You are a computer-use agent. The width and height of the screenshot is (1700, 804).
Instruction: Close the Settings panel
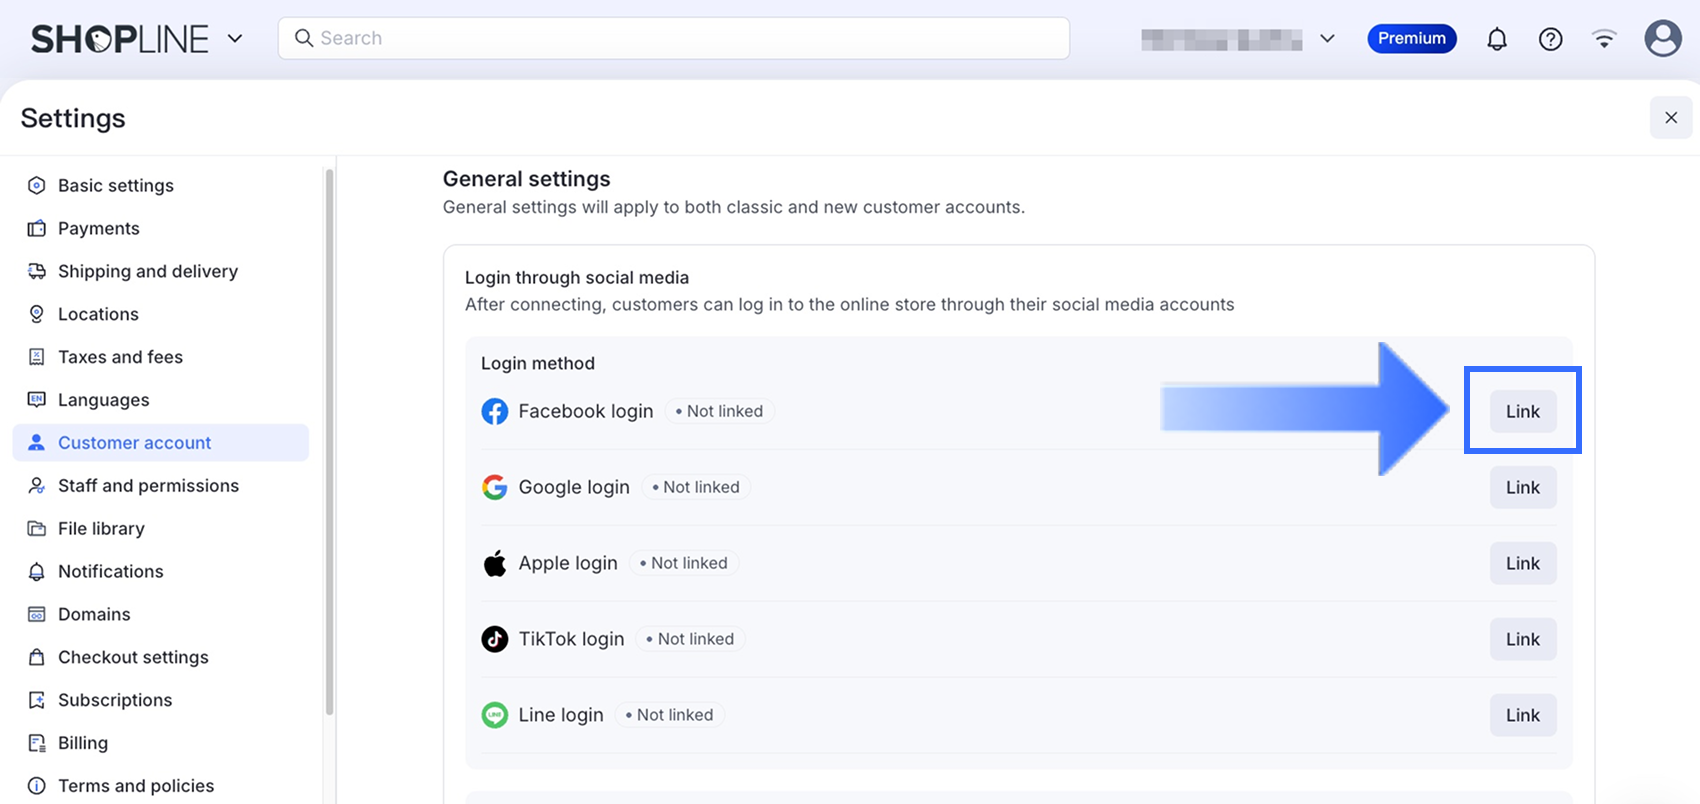coord(1670,118)
